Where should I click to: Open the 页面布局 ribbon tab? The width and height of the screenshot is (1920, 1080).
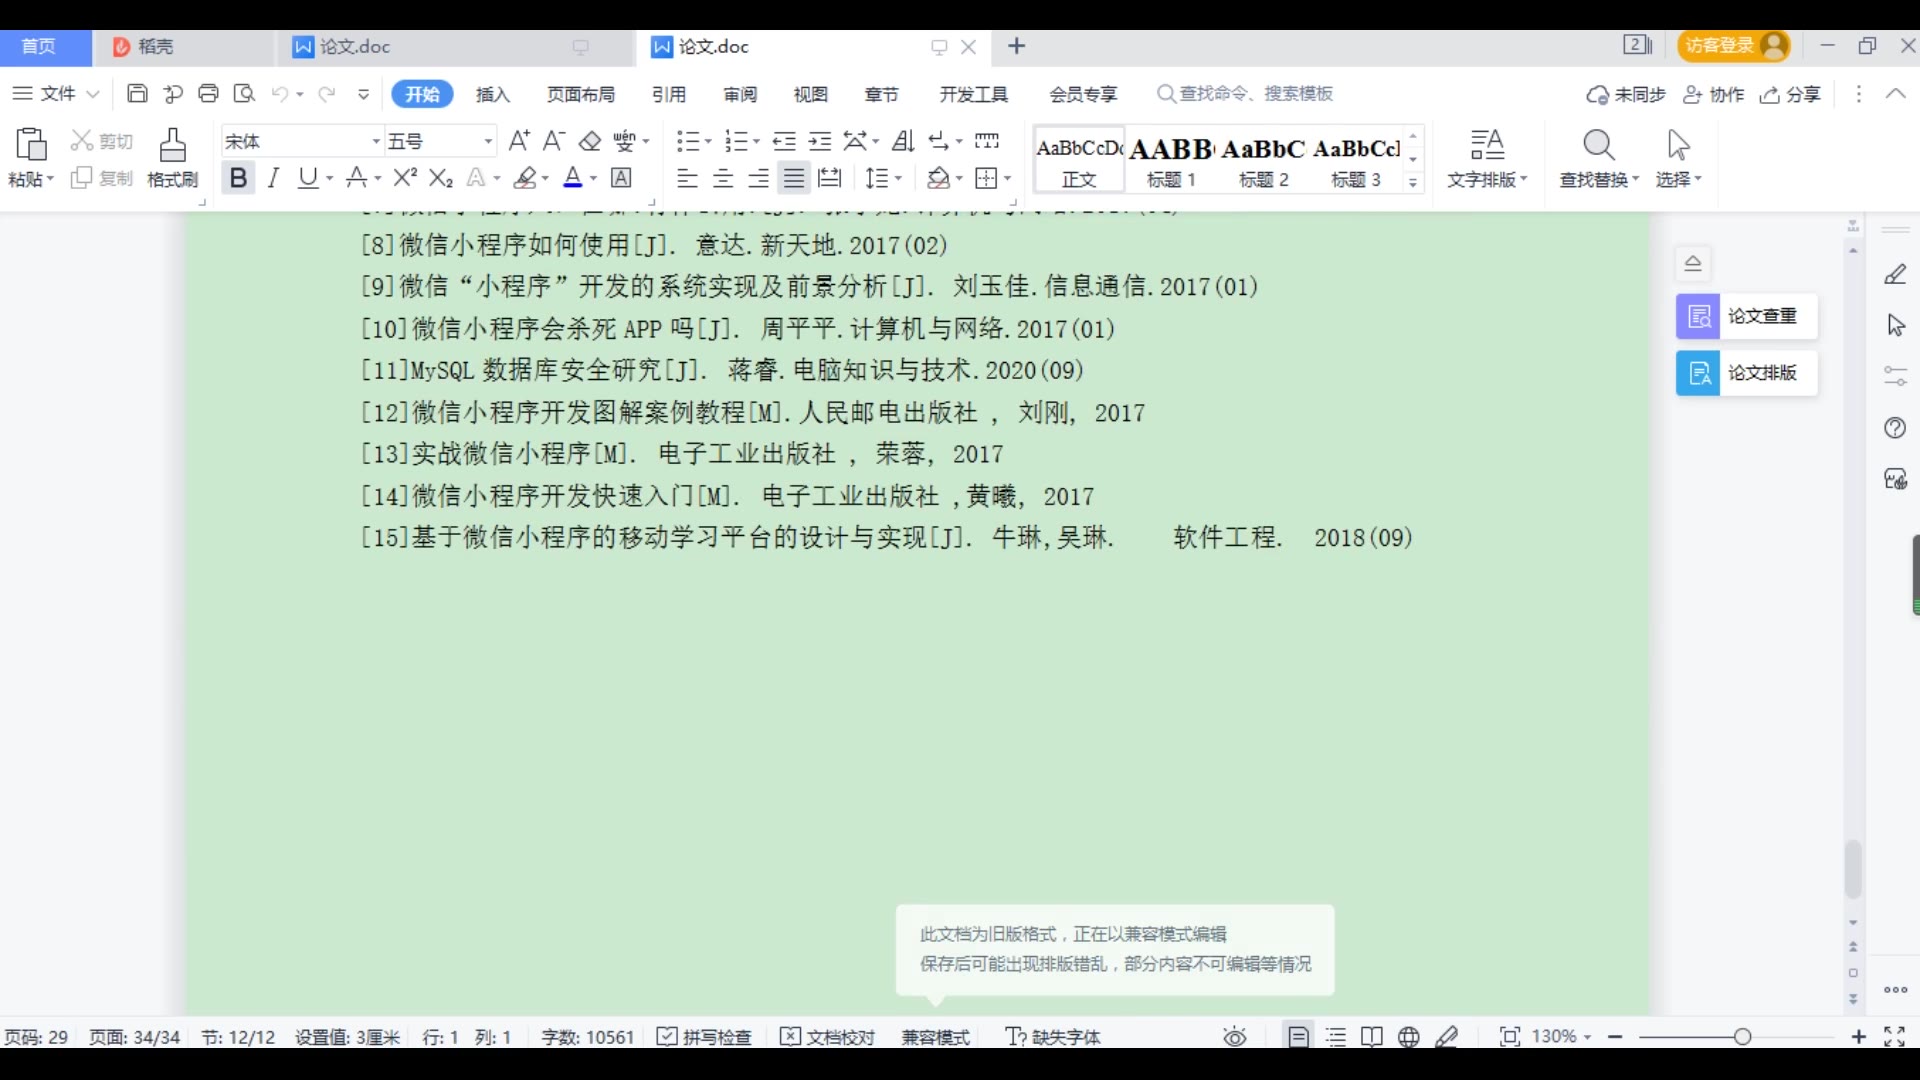click(x=581, y=94)
